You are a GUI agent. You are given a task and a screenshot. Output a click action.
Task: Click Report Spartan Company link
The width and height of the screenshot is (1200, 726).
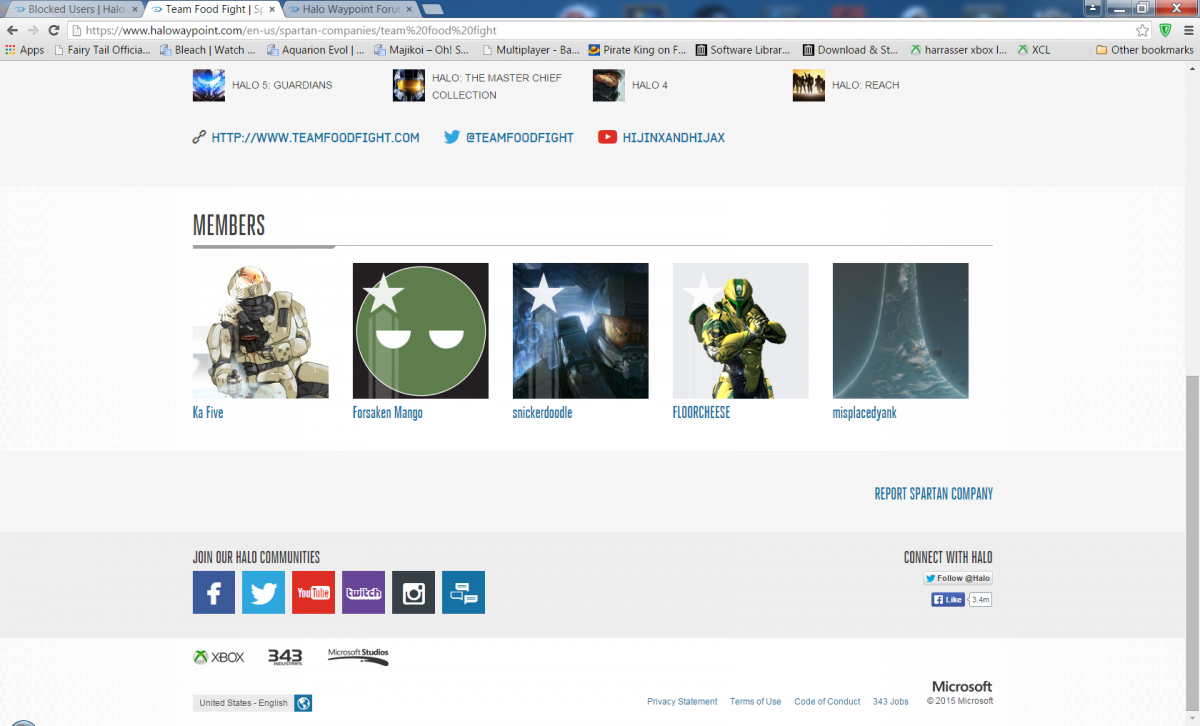(933, 494)
